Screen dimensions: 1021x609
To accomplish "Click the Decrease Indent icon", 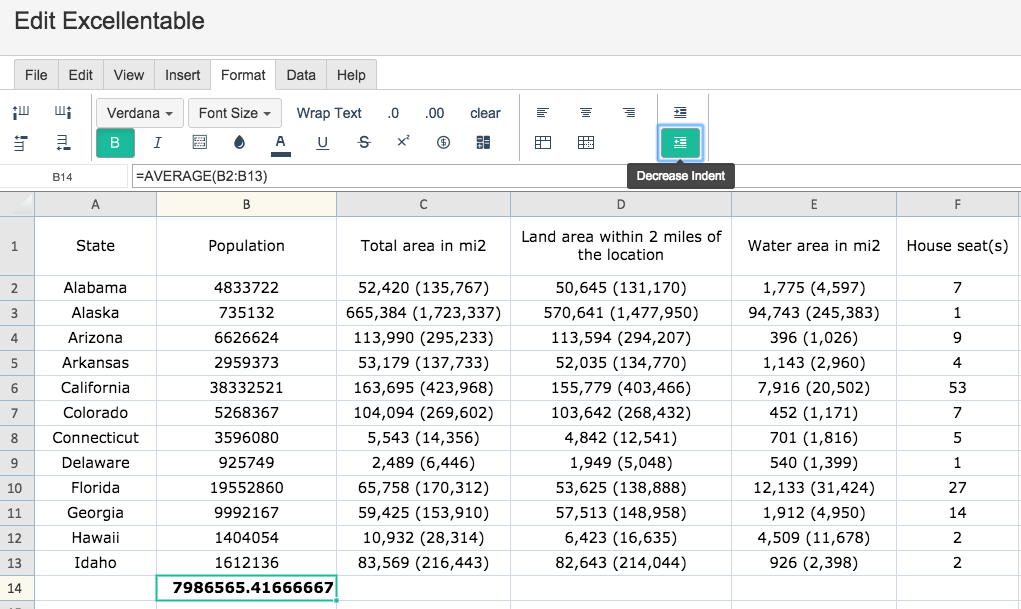I will click(680, 142).
